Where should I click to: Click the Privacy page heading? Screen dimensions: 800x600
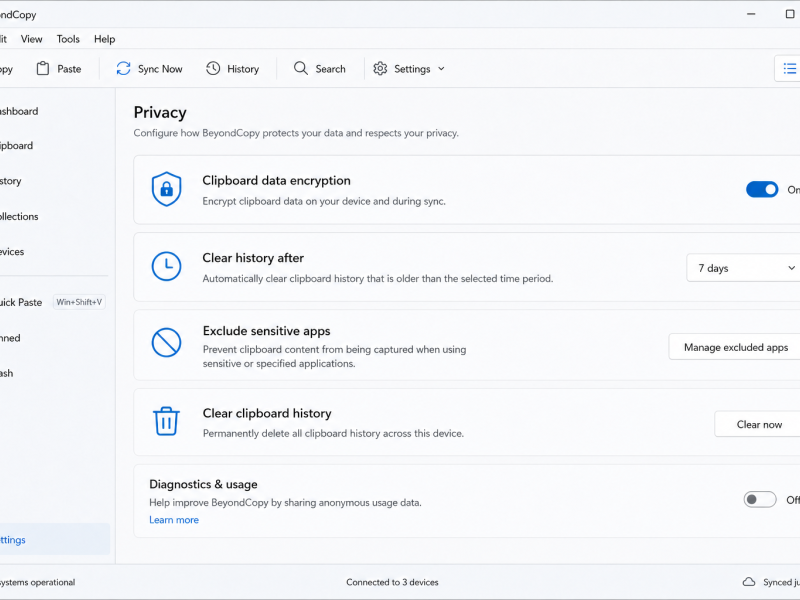click(160, 112)
